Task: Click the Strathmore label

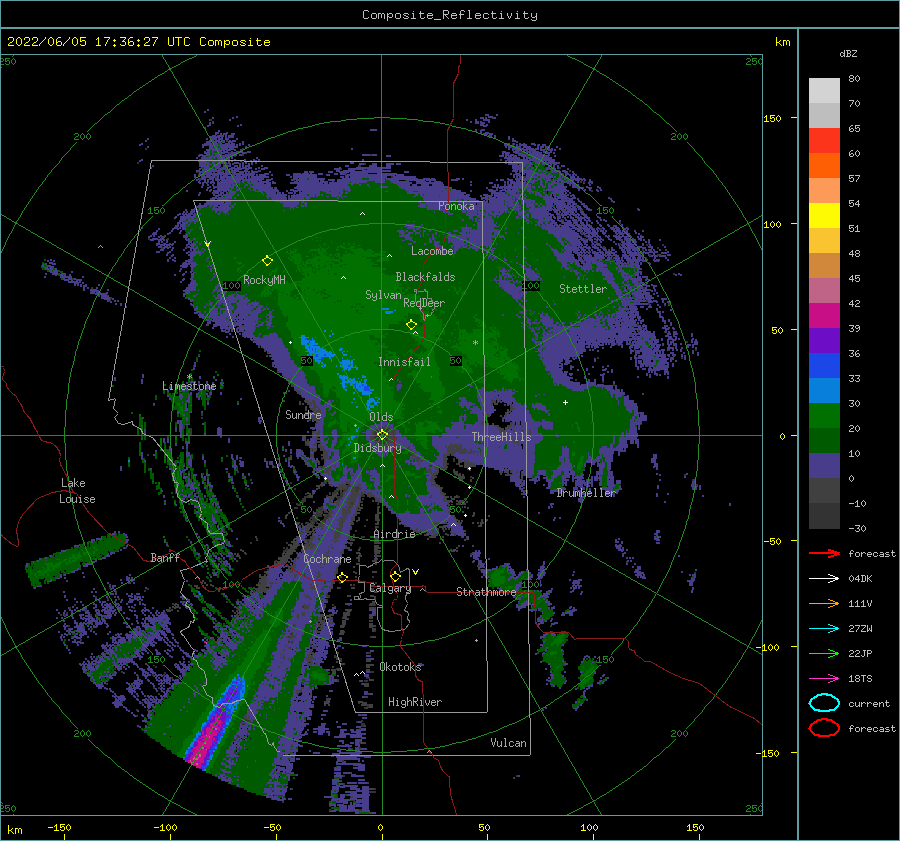Action: 486,592
